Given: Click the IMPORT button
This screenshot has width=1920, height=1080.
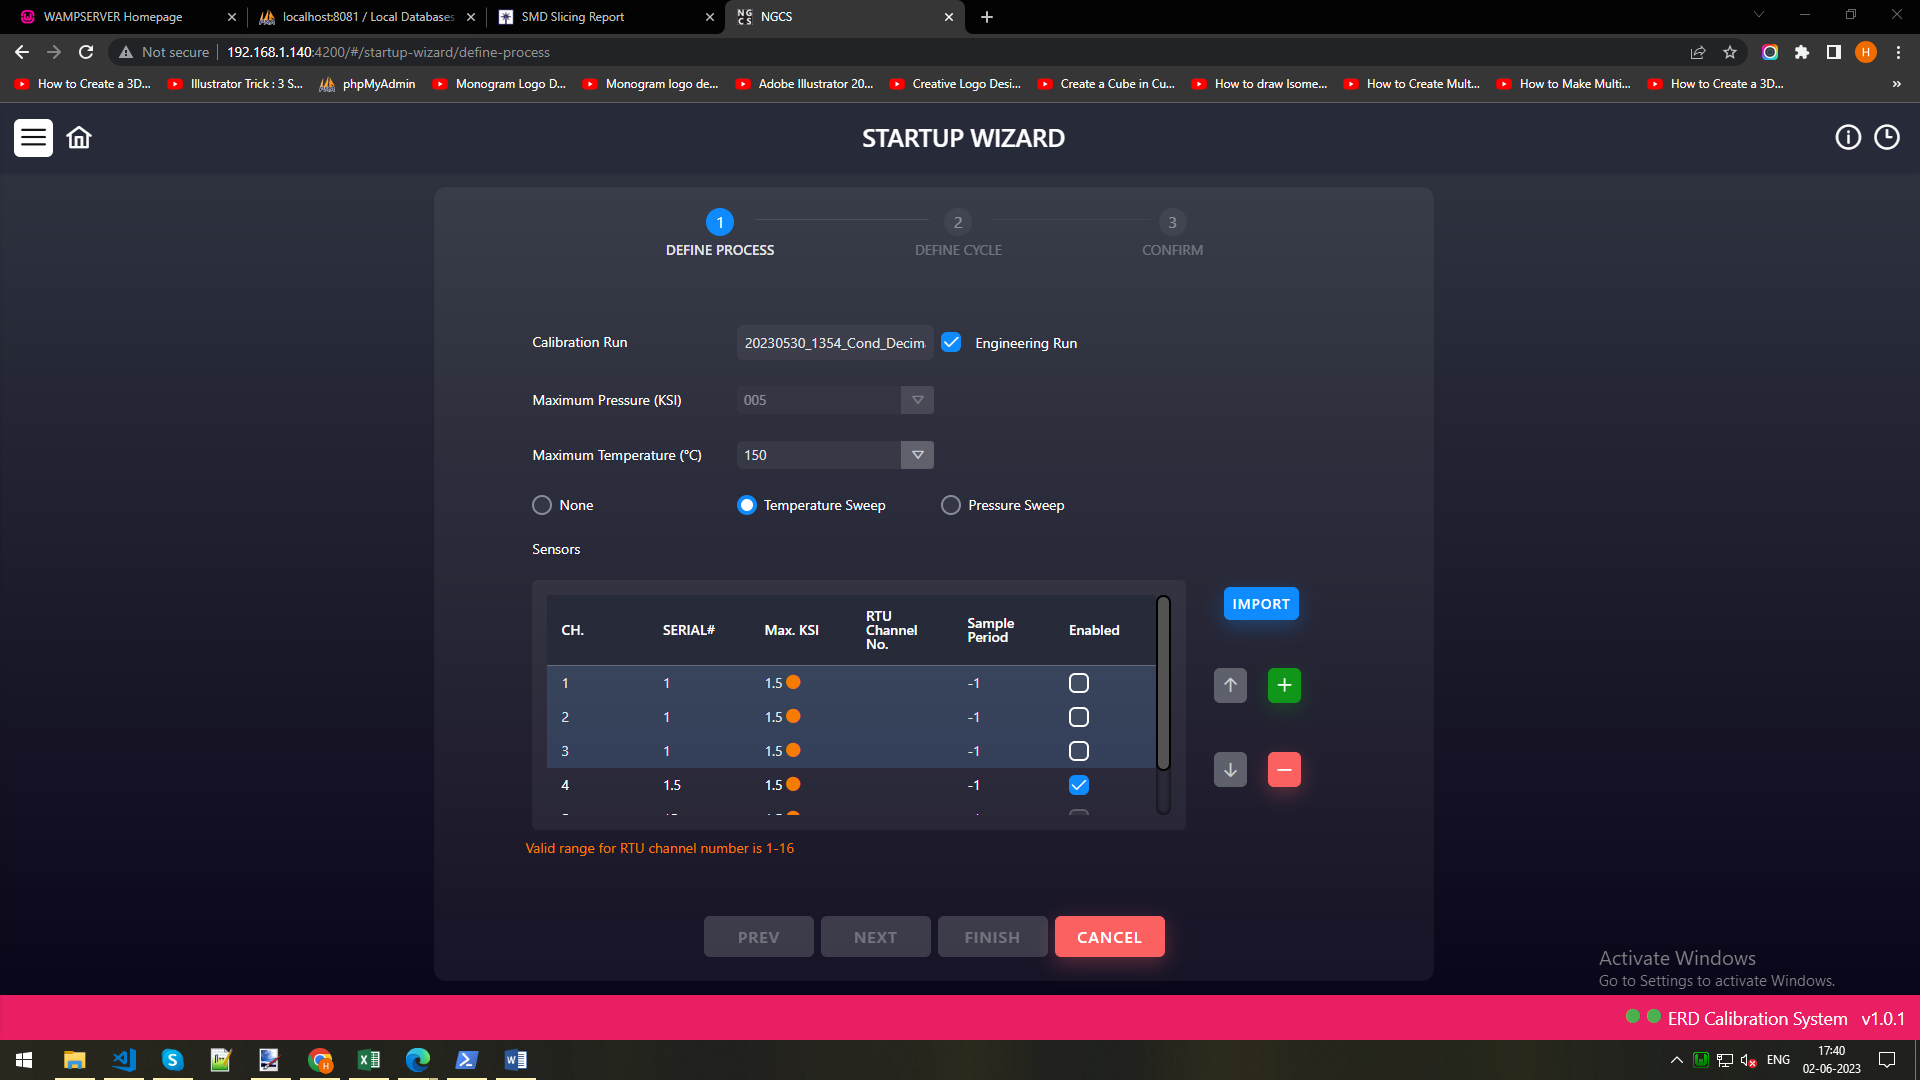Looking at the screenshot, I should 1260,604.
